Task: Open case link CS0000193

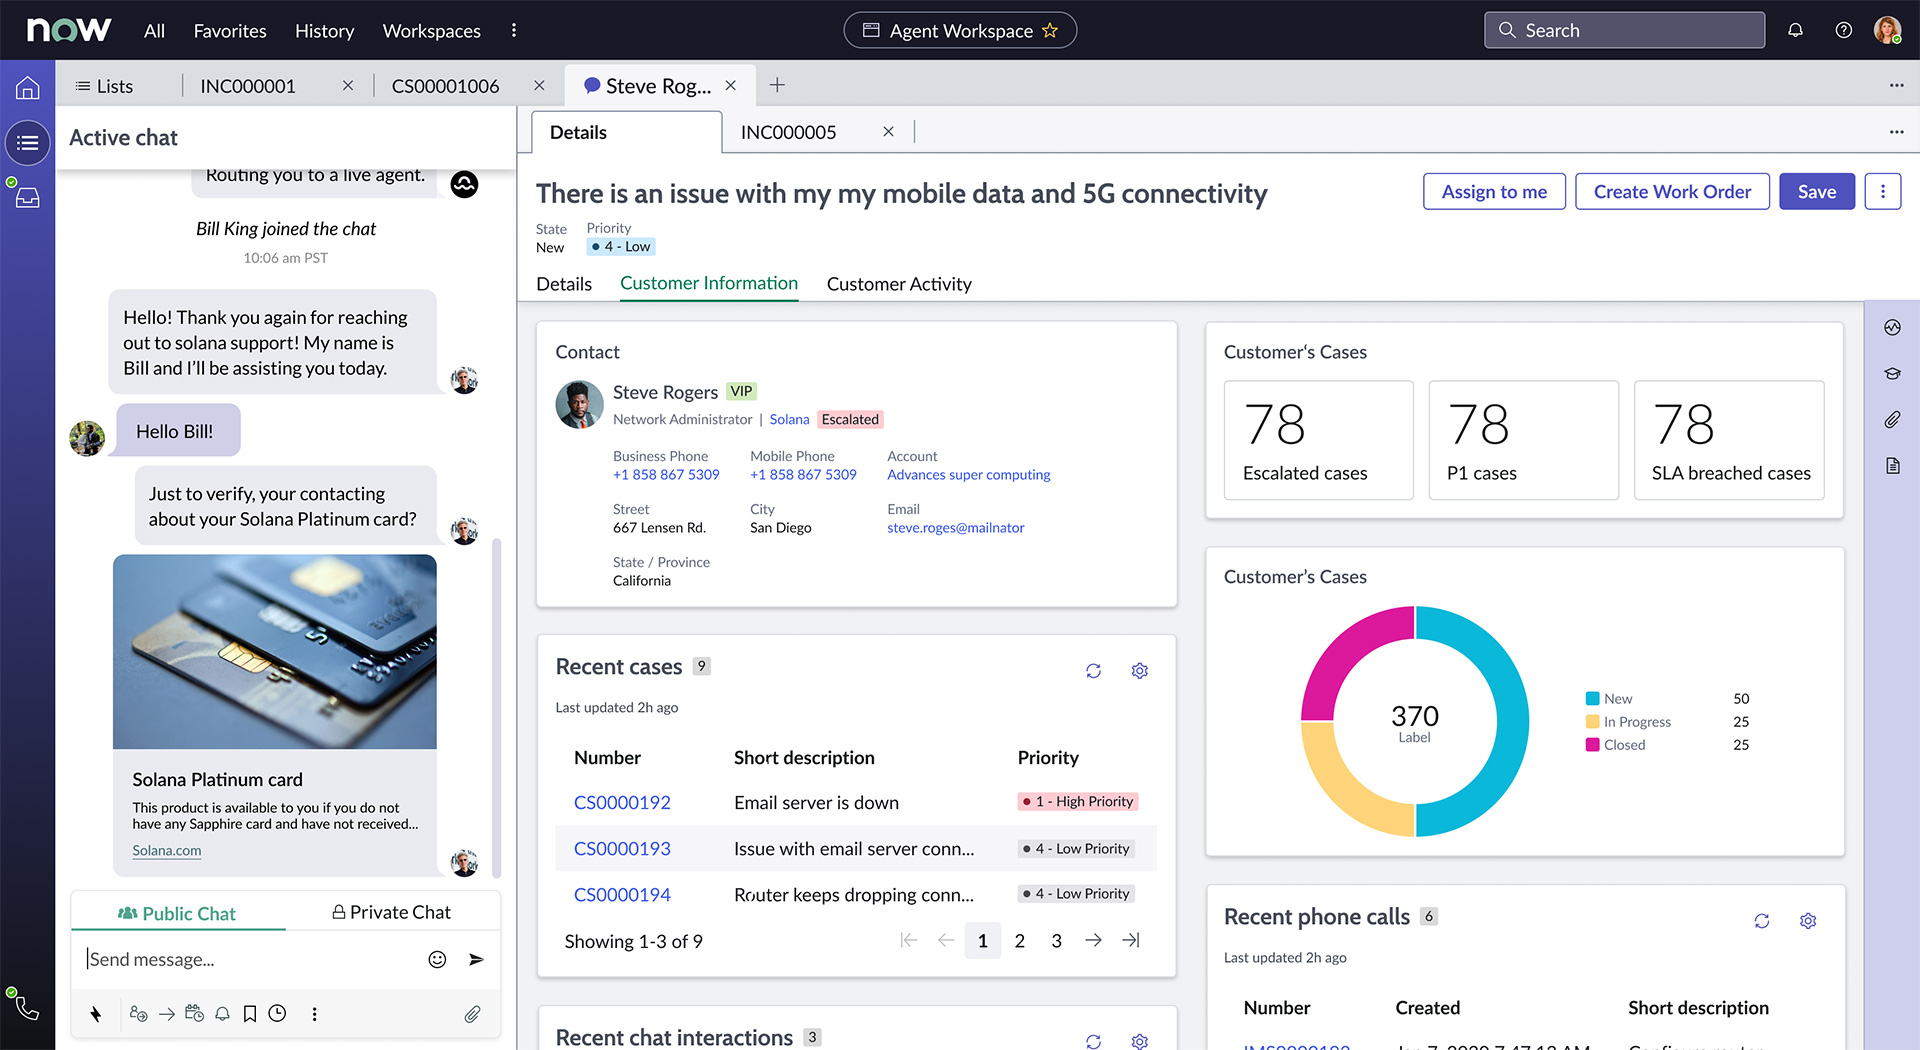Action: 622,848
